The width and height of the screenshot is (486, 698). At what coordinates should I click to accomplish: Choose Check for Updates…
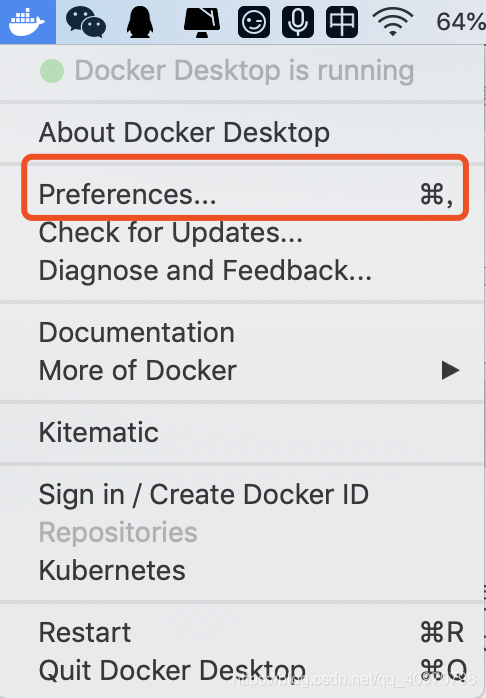click(242, 232)
